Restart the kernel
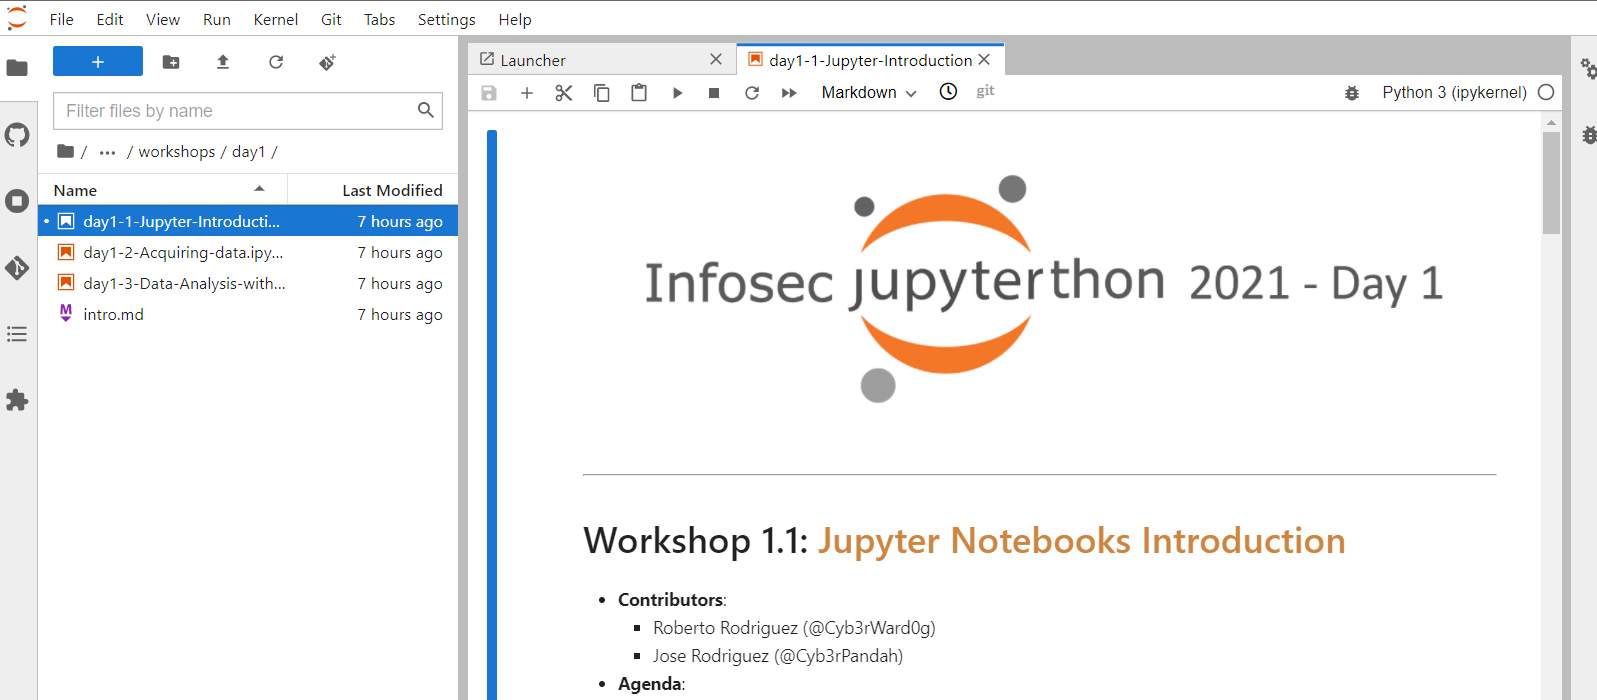The height and width of the screenshot is (700, 1597). pyautogui.click(x=752, y=93)
